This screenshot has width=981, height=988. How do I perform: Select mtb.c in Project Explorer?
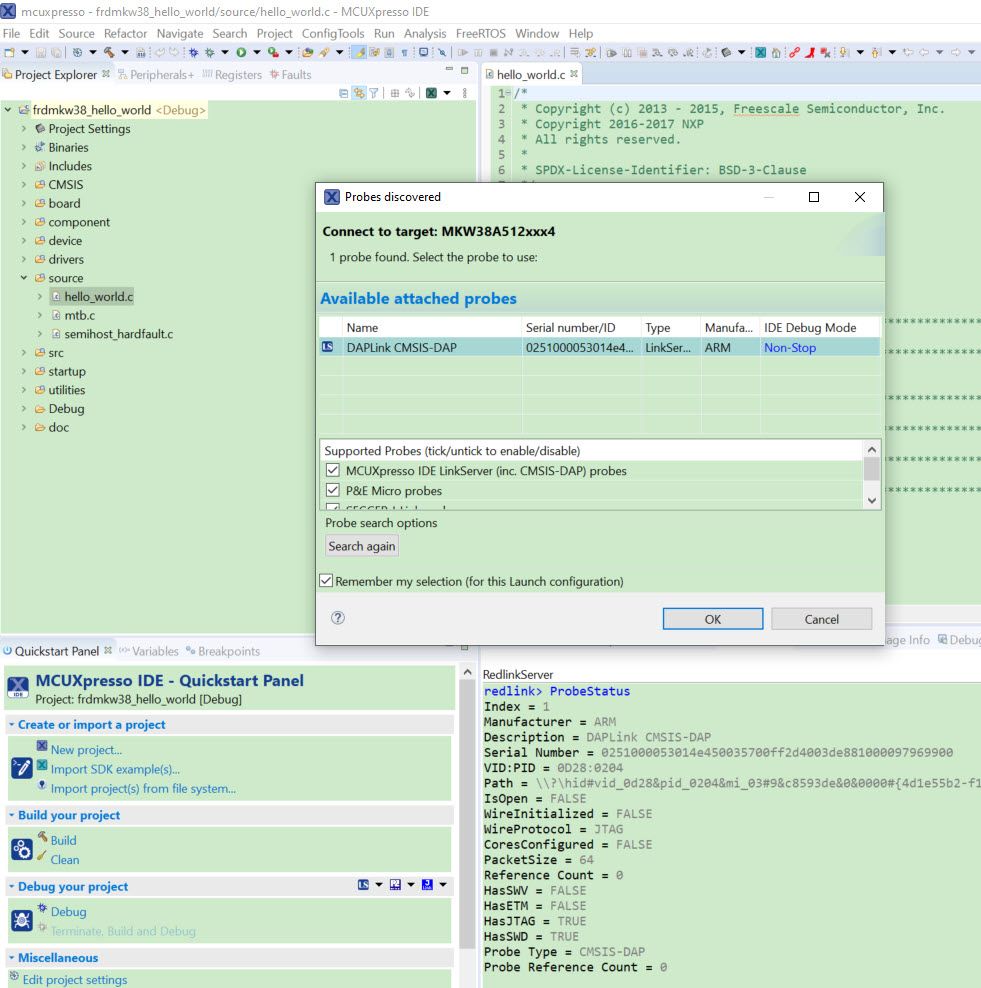[79, 315]
